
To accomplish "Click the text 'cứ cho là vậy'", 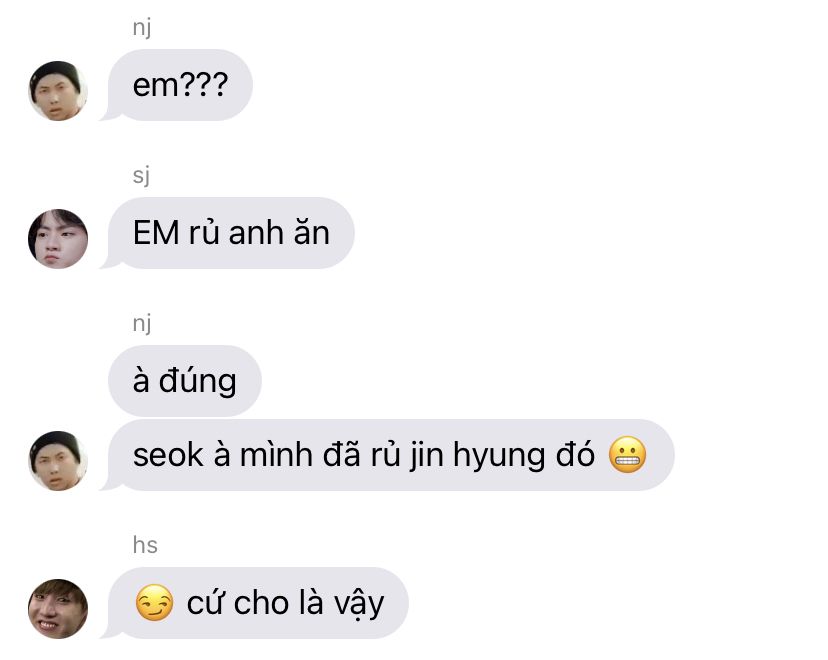I will 285,604.
